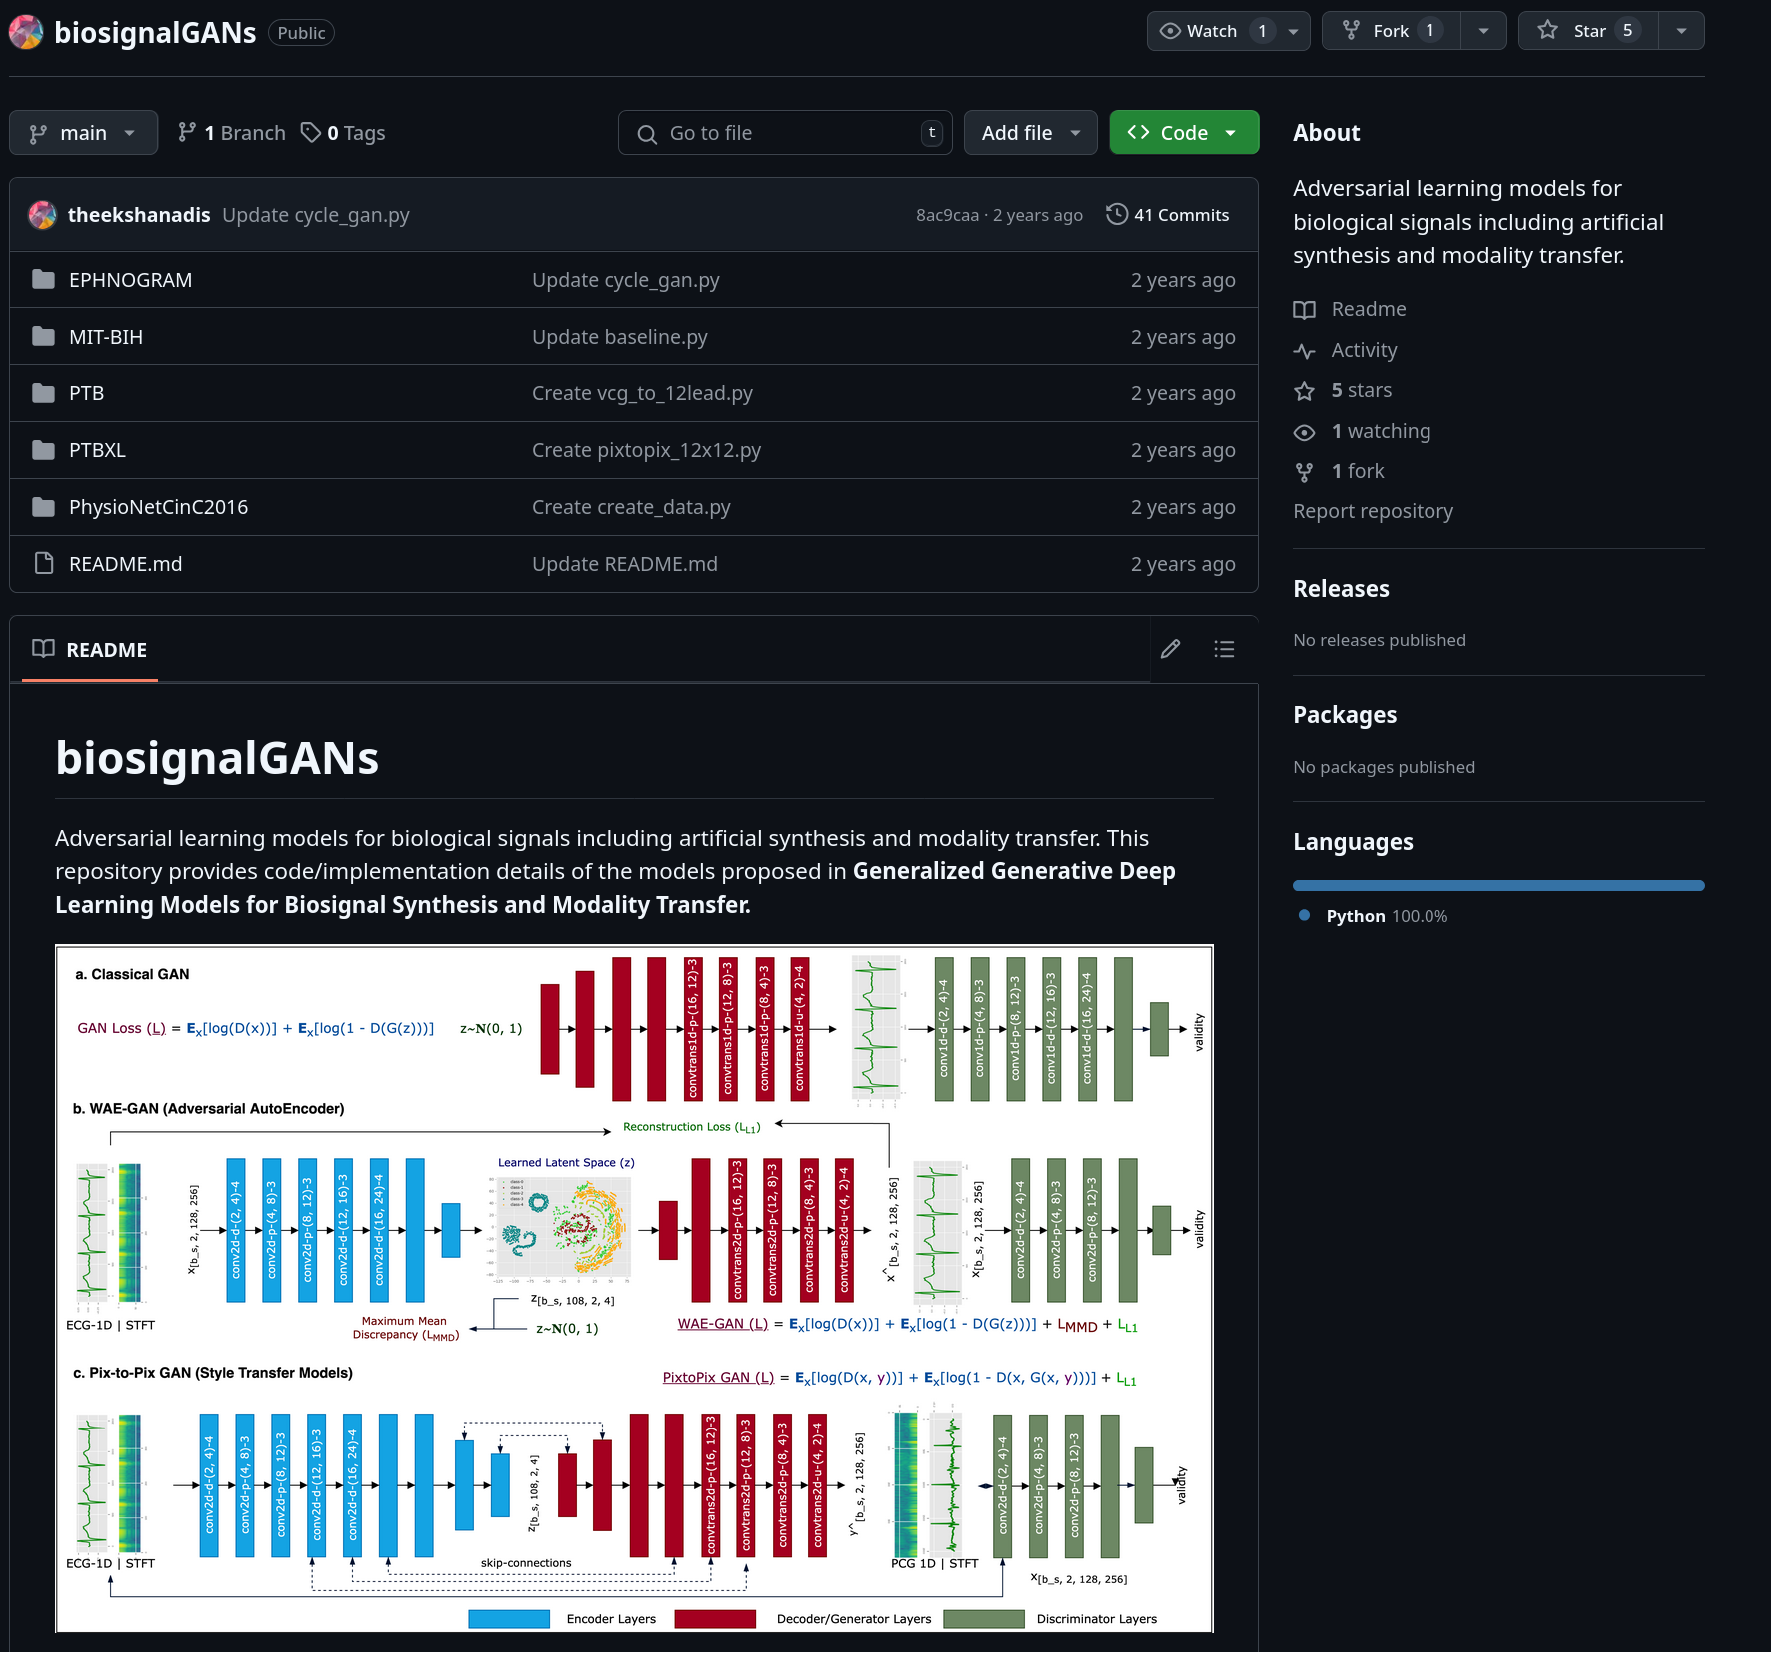The image size is (1772, 1653).
Task: Click the theekshanadis avatar in commit row
Action: pos(42,215)
